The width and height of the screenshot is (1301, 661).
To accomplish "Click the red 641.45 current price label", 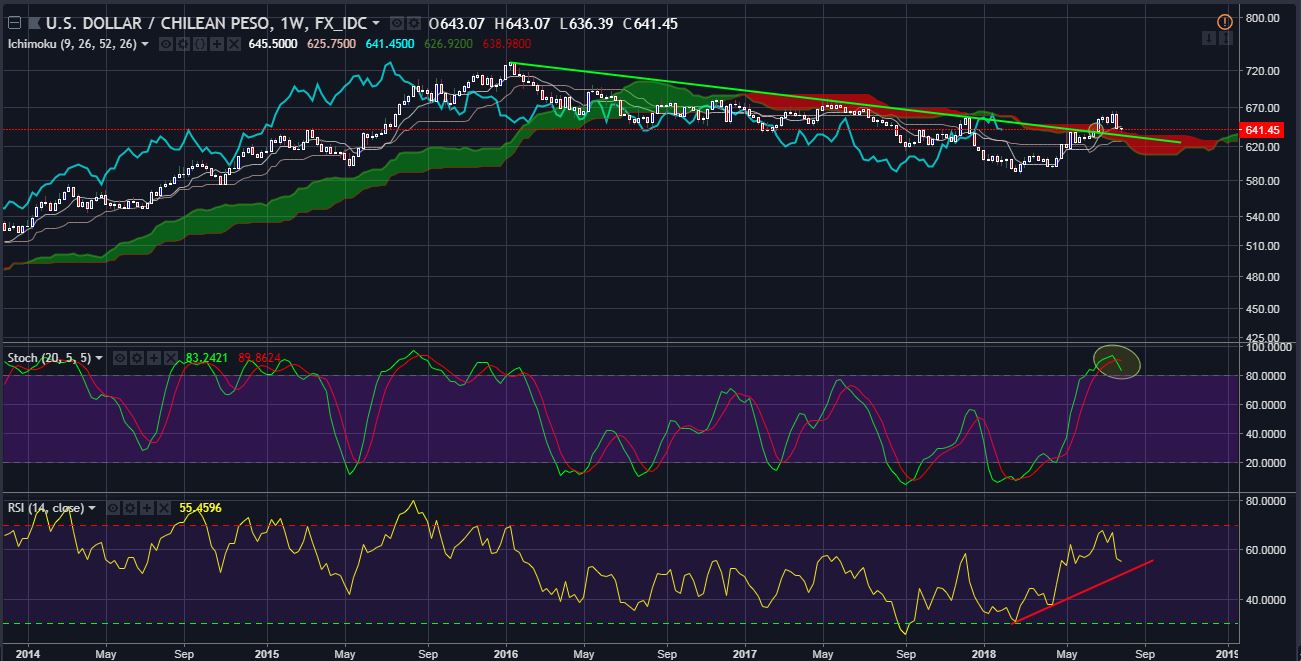I will [x=1260, y=130].
